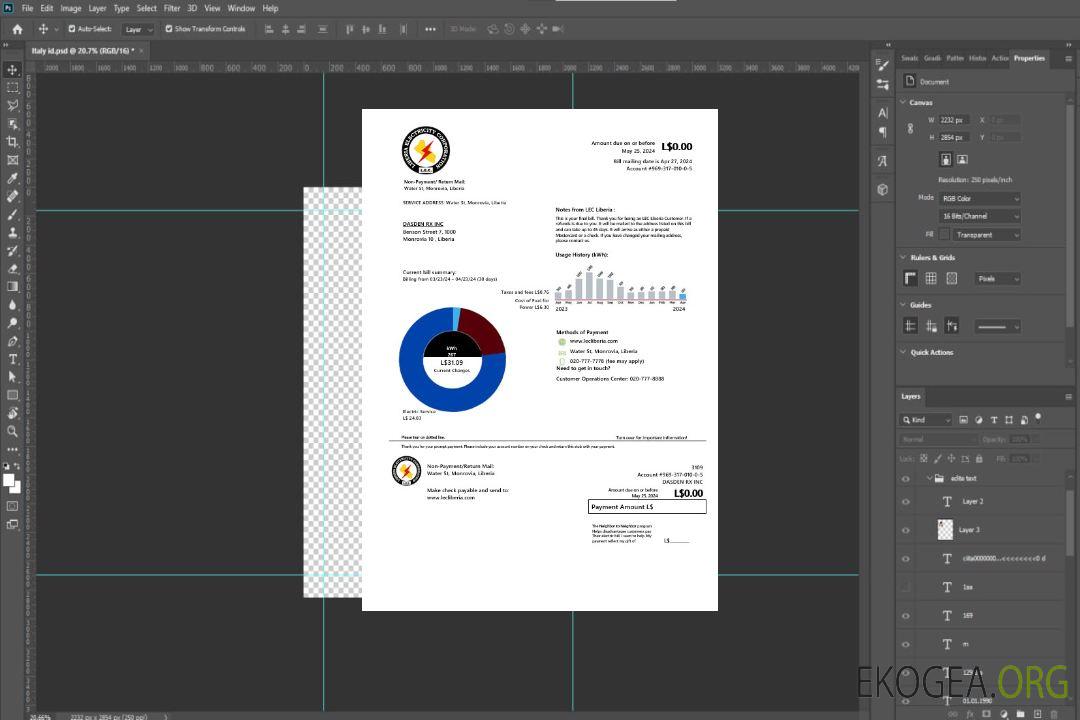The width and height of the screenshot is (1080, 720).
Task: Click the Fill color swatch in Properties
Action: 944,235
